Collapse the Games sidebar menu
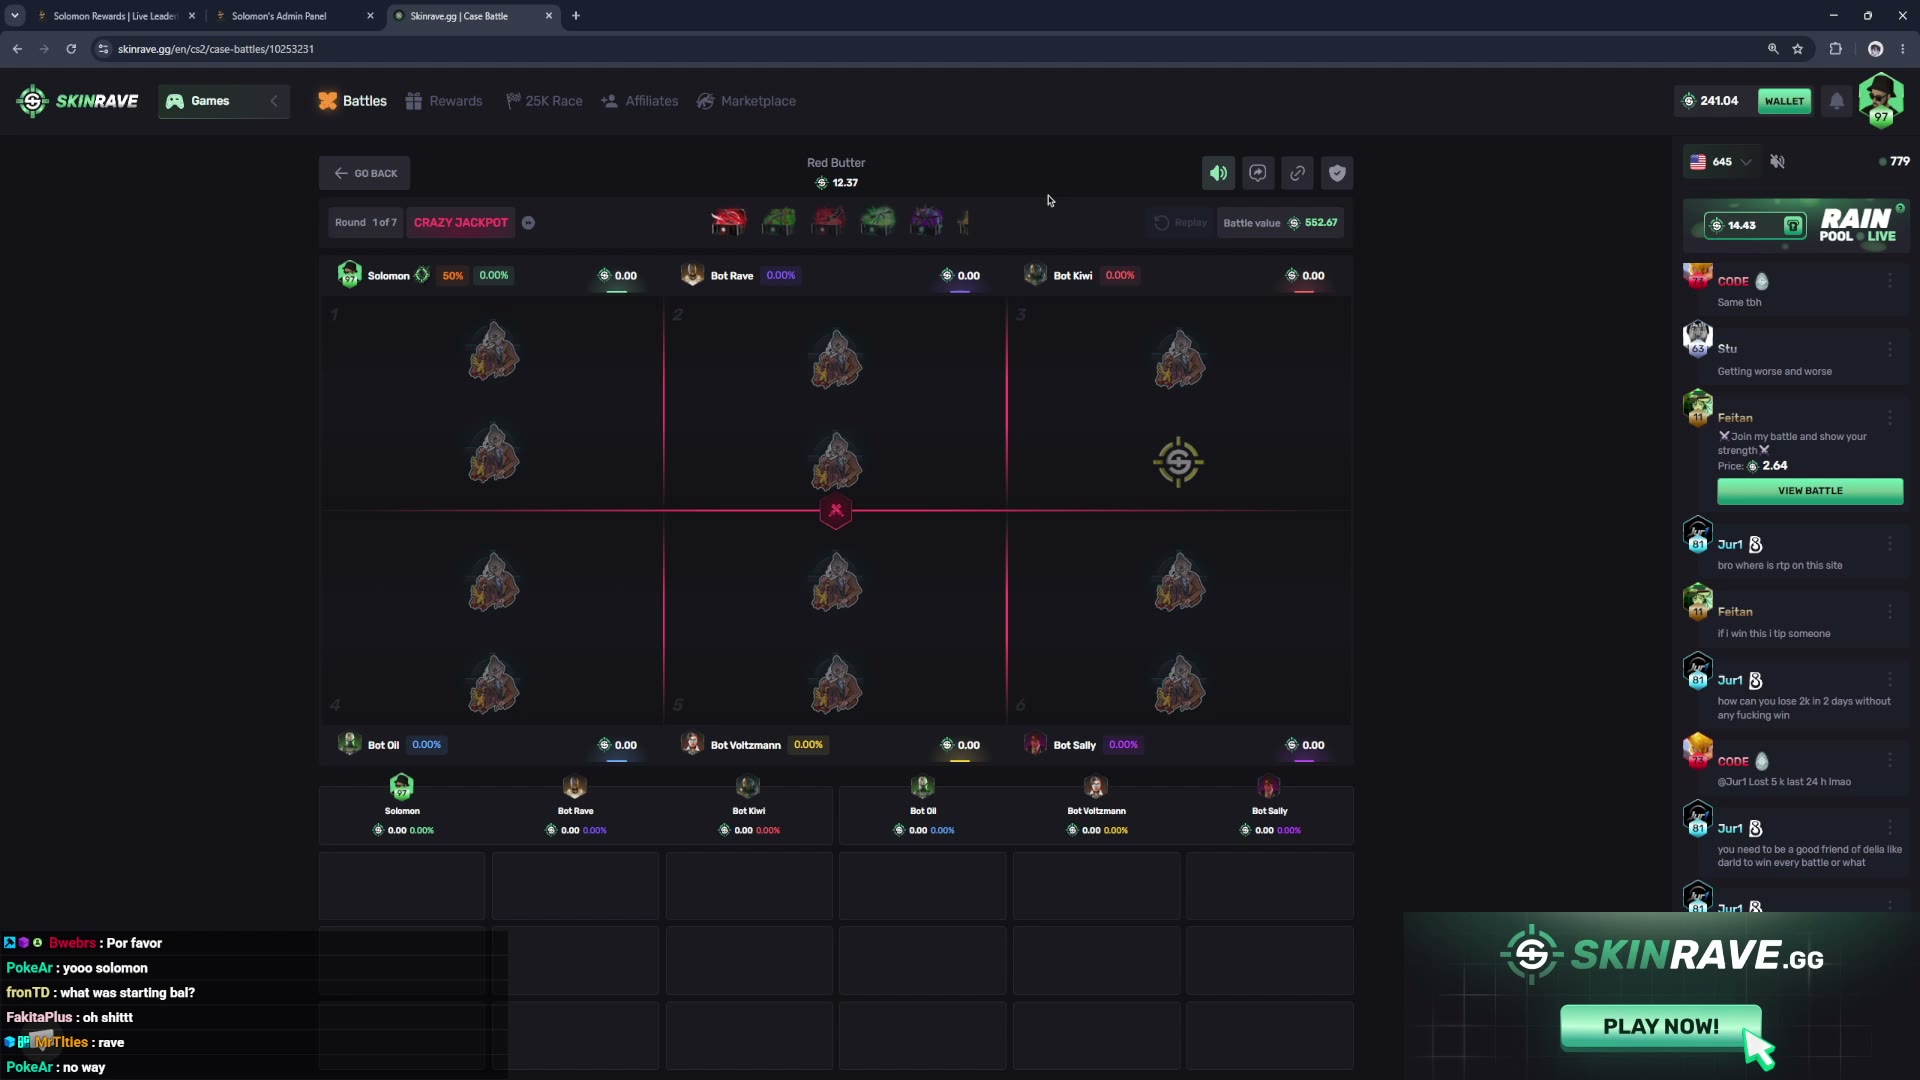Viewport: 1920px width, 1080px height. [x=274, y=101]
